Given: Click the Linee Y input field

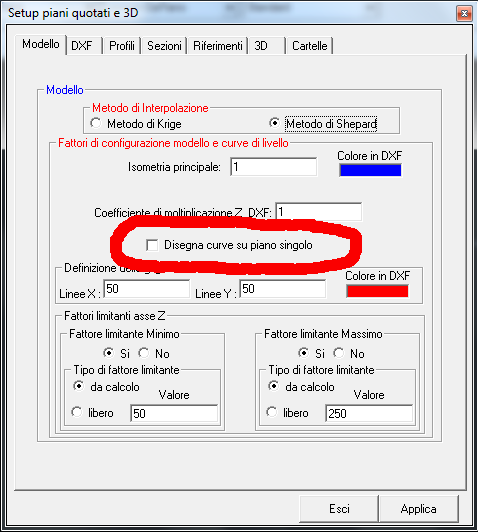Looking at the screenshot, I should (283, 289).
